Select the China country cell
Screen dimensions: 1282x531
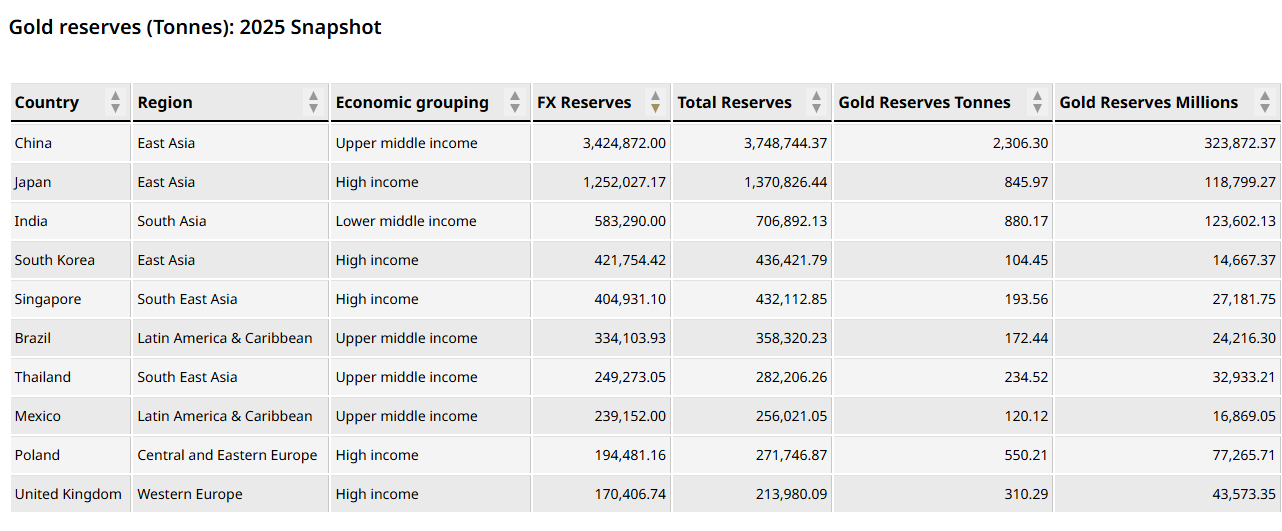[33, 143]
